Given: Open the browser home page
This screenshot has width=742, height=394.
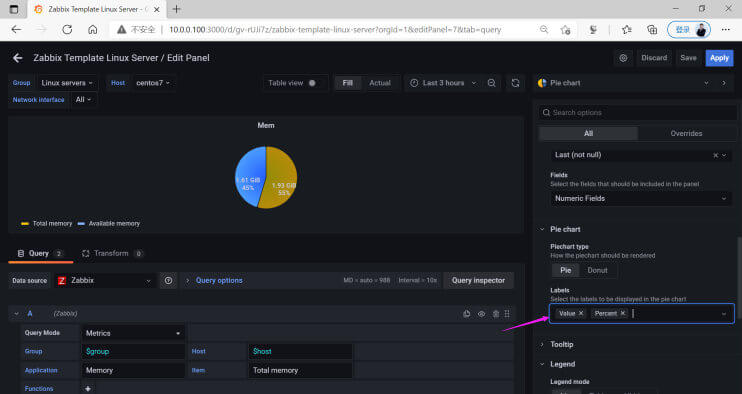Looking at the screenshot, I should click(93, 29).
